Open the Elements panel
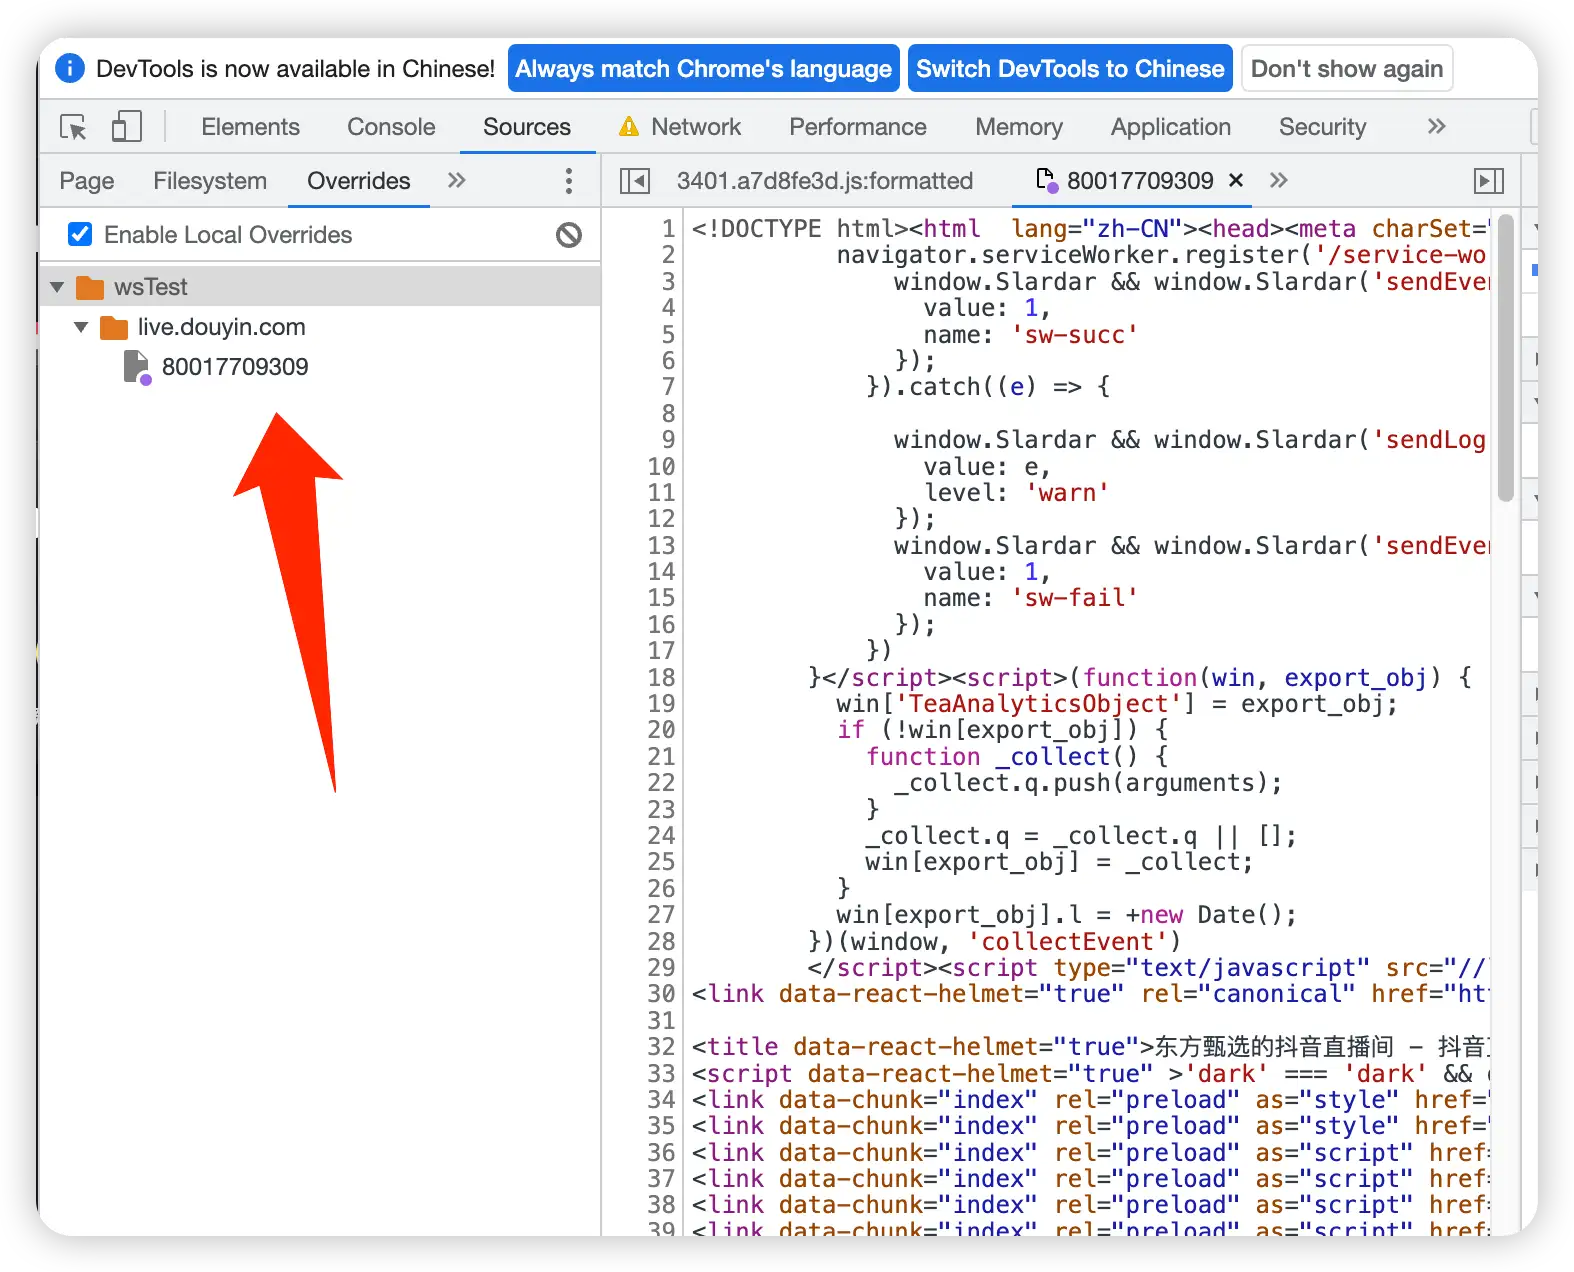This screenshot has height=1272, width=1574. pos(250,127)
